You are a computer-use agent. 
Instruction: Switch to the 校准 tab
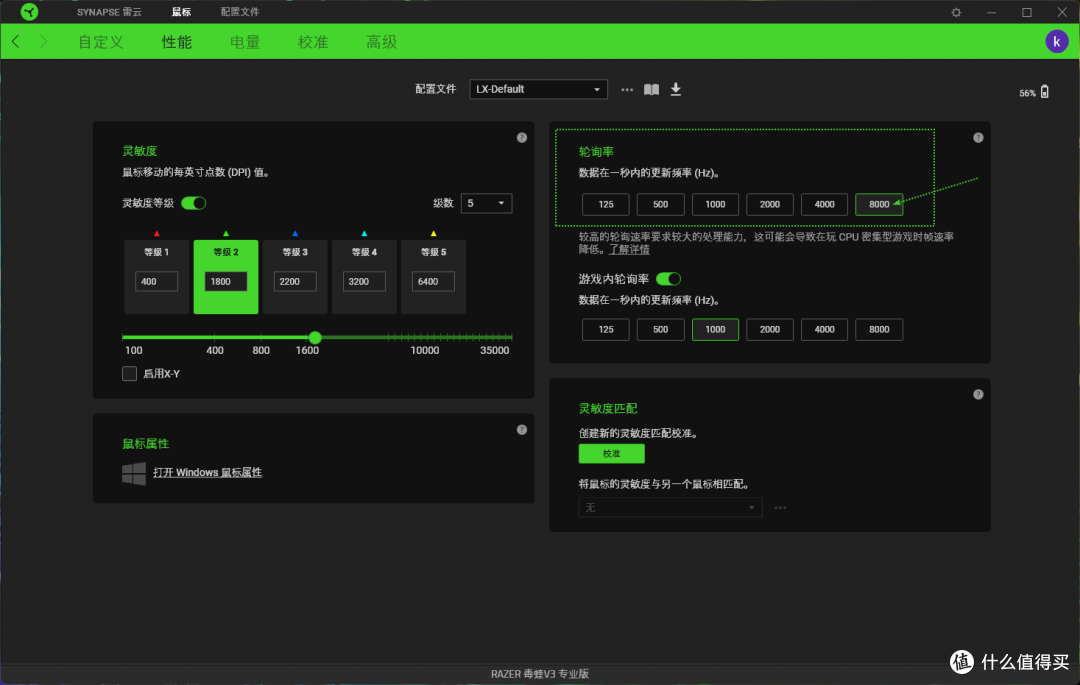tap(313, 42)
